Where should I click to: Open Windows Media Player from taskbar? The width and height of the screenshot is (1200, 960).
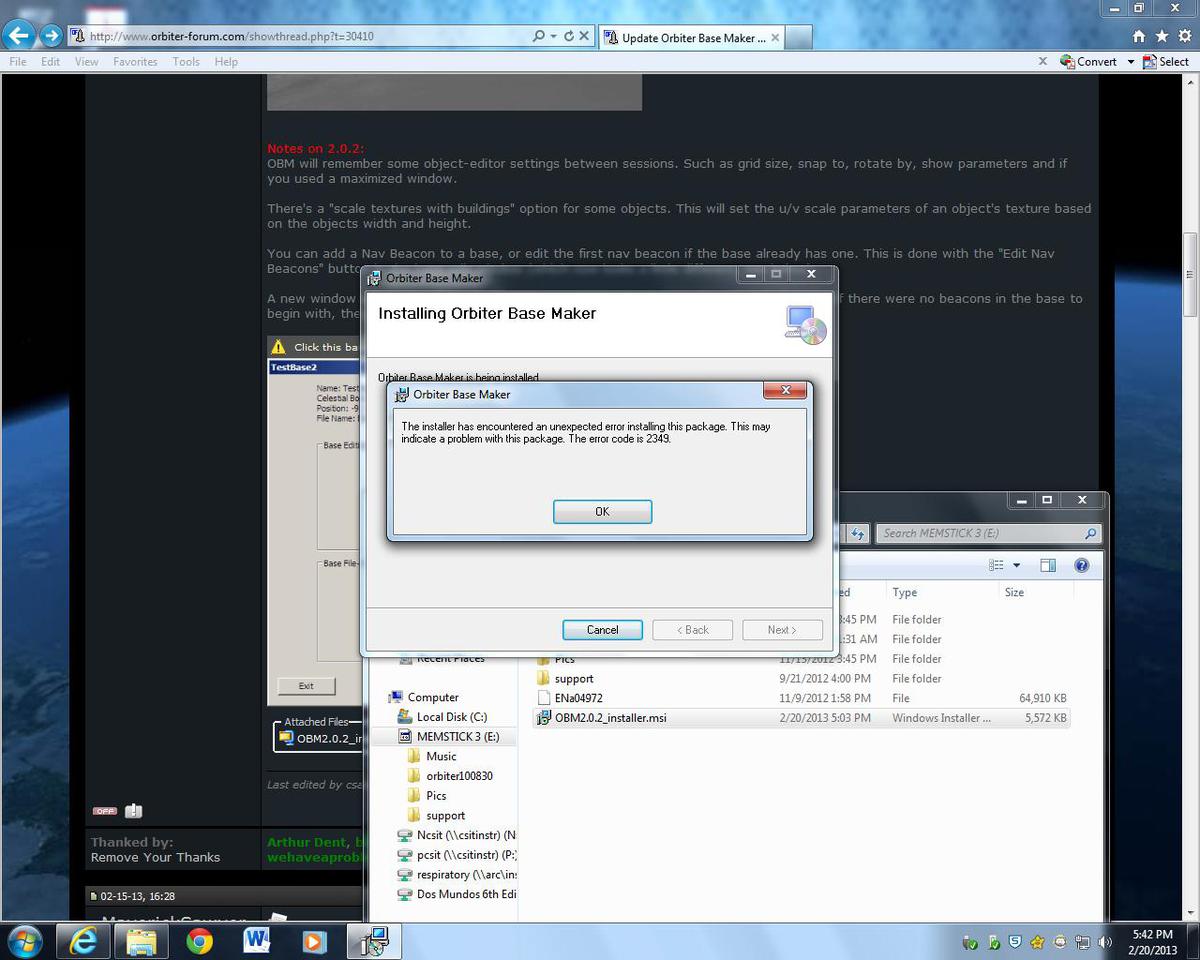[x=314, y=942]
